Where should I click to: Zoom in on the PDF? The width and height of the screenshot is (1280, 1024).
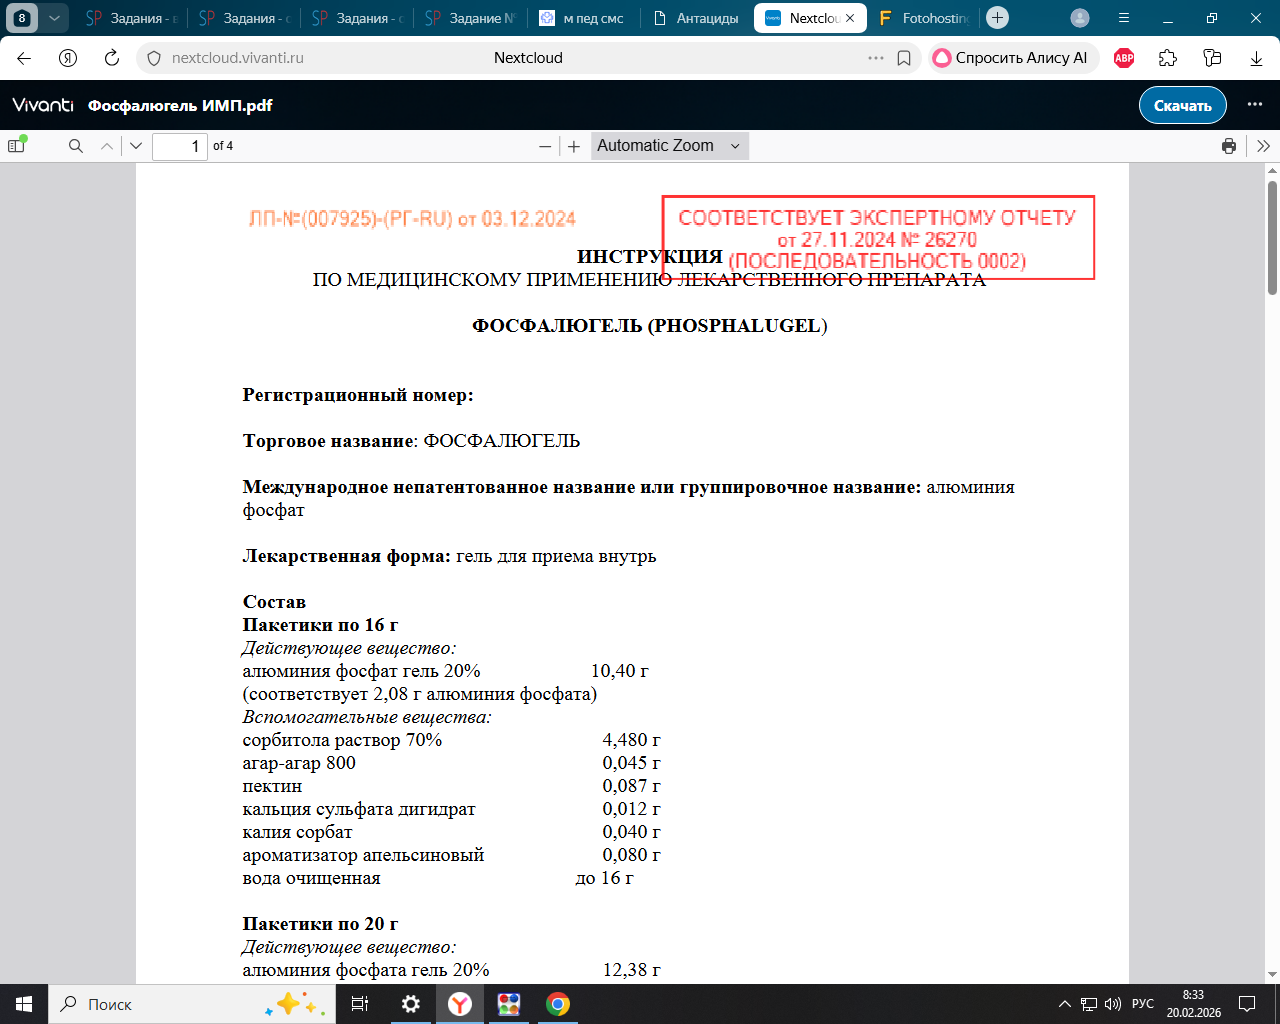[574, 146]
